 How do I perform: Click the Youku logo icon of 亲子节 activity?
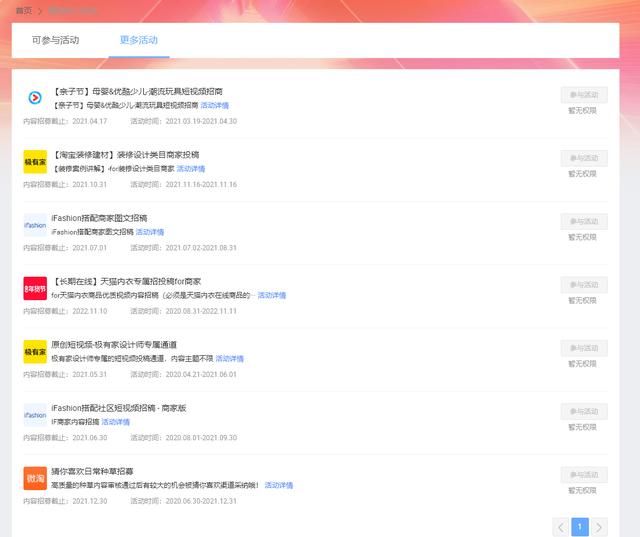35,98
